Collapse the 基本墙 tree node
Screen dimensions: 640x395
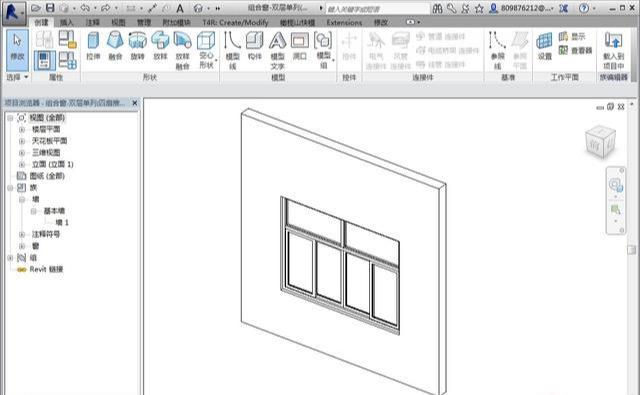click(x=33, y=211)
